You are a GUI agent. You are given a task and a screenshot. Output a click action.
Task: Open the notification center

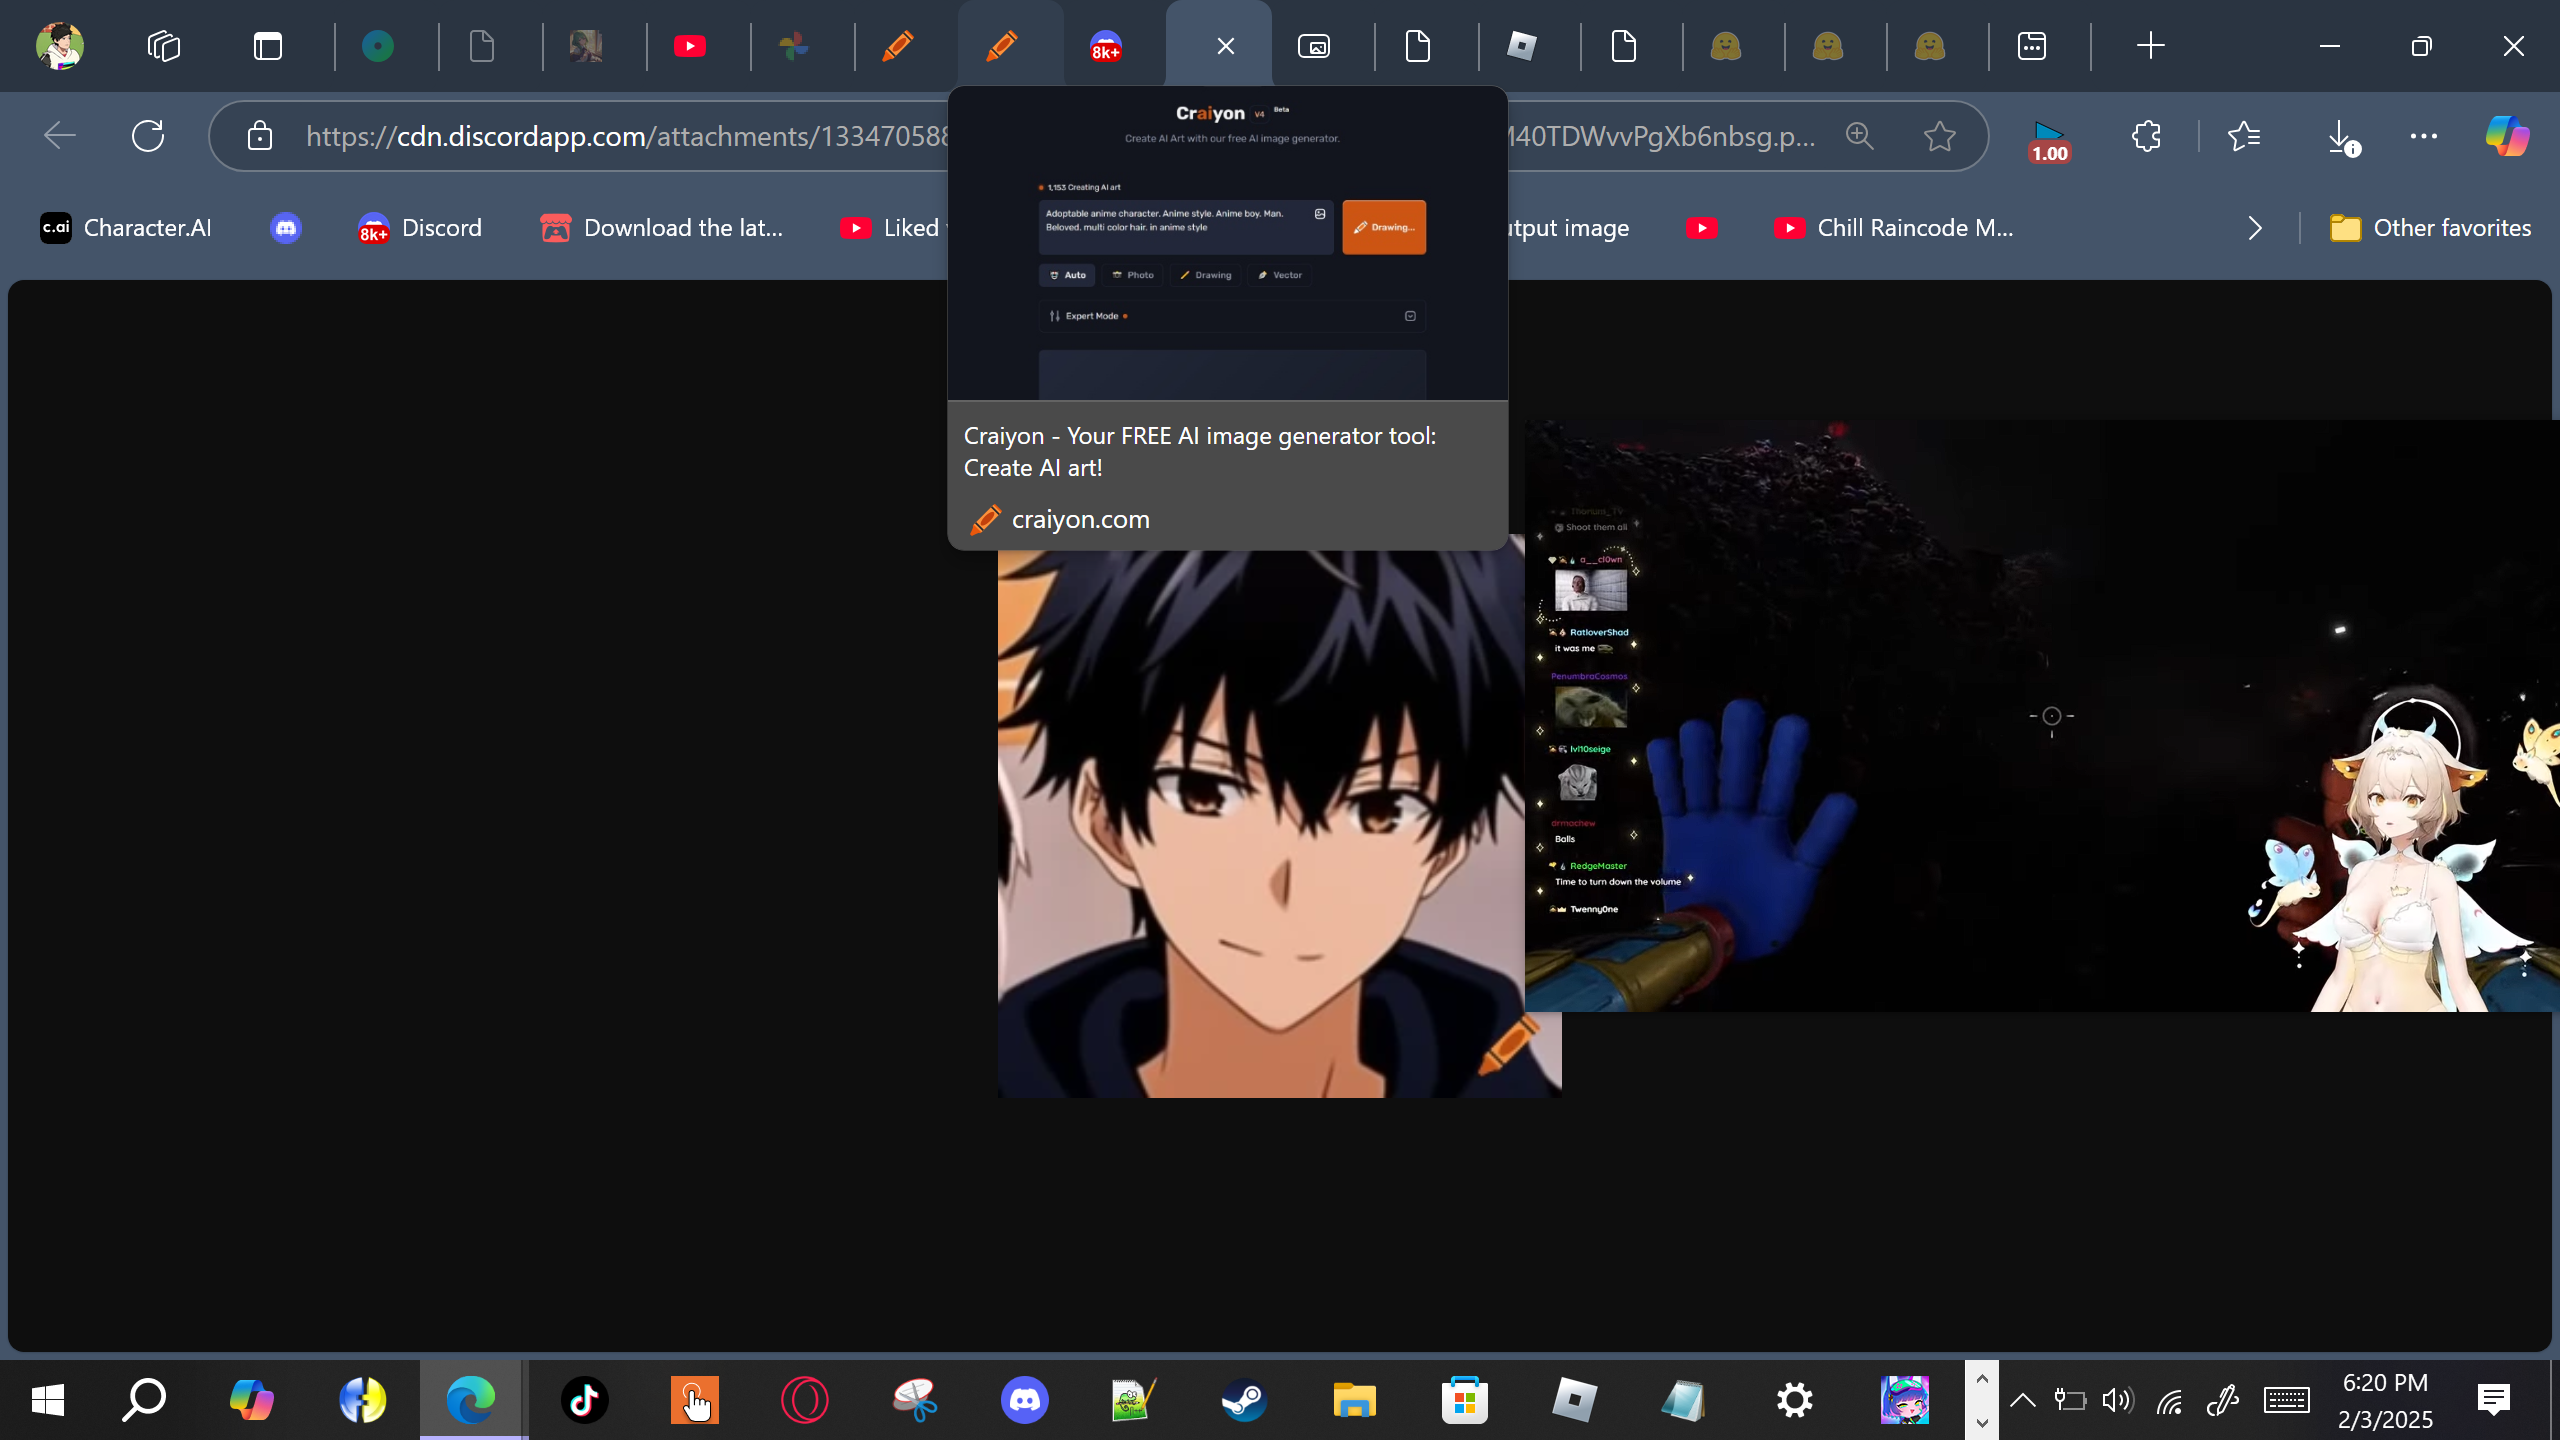[x=2494, y=1400]
